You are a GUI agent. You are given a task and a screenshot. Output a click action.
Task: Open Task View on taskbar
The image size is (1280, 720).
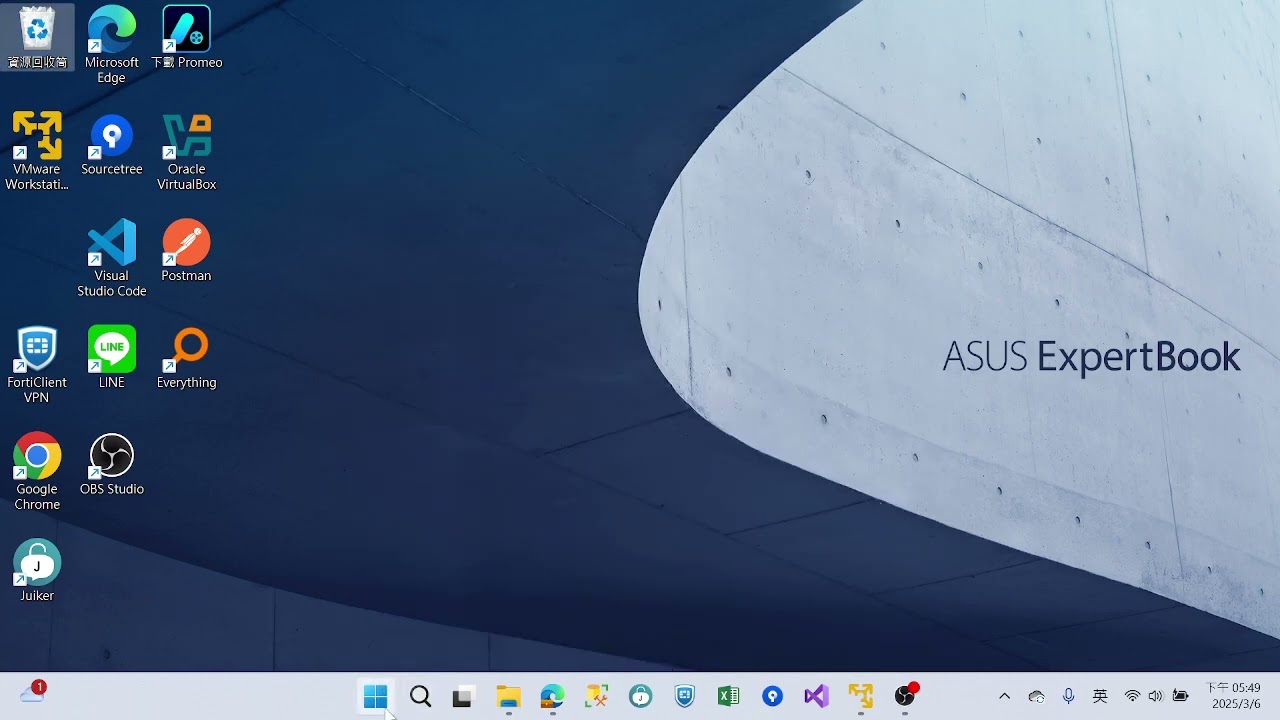pos(463,697)
